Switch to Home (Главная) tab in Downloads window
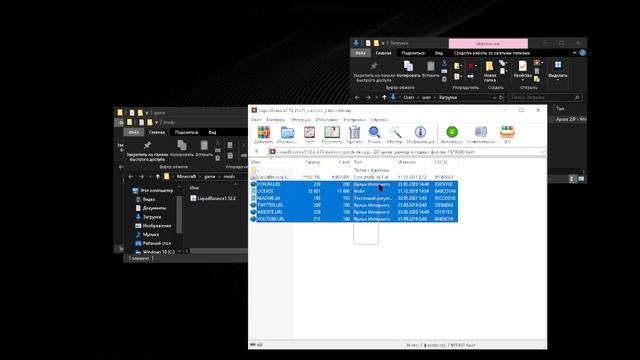 click(x=383, y=53)
